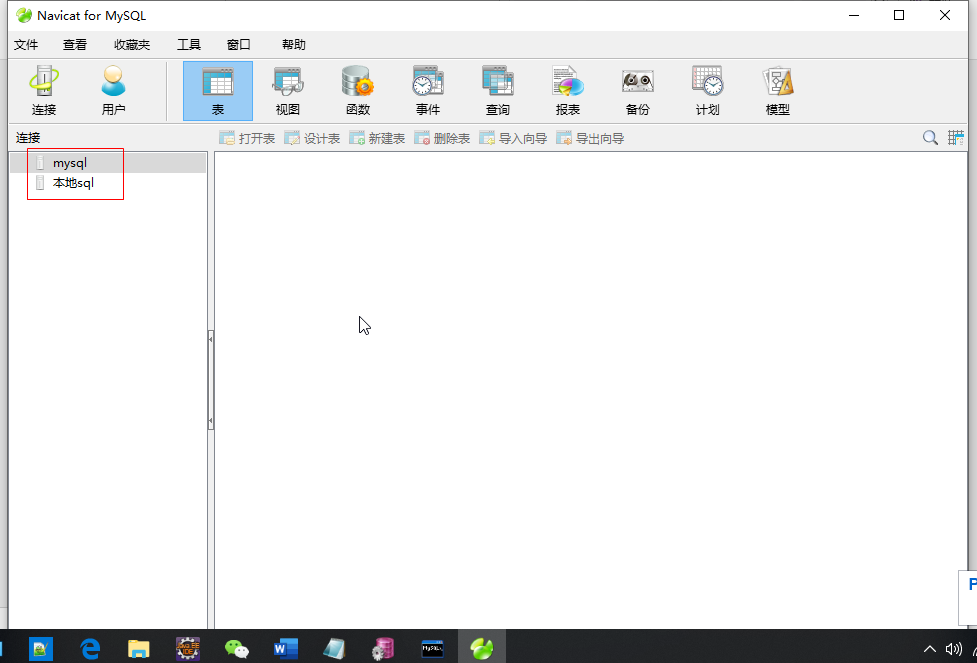
Task: Click the Navicat title bar logo
Action: tap(24, 16)
